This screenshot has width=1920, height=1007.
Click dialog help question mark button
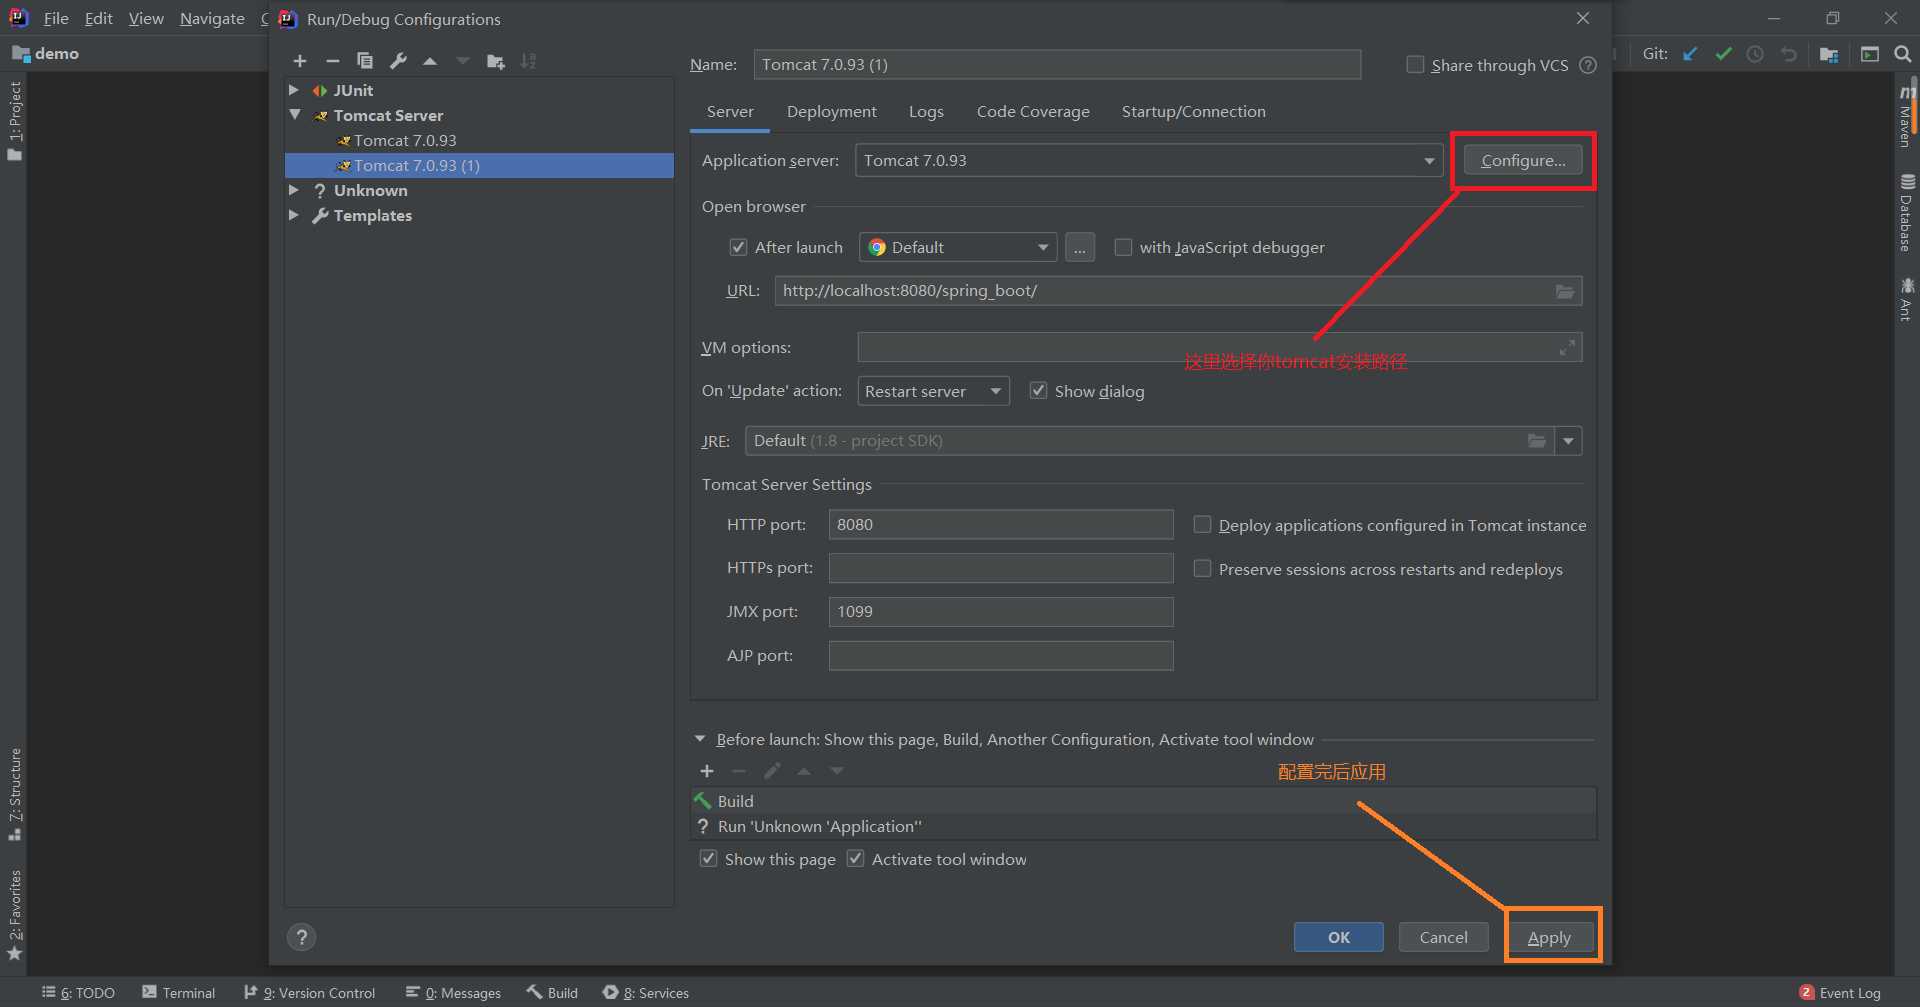(x=301, y=937)
